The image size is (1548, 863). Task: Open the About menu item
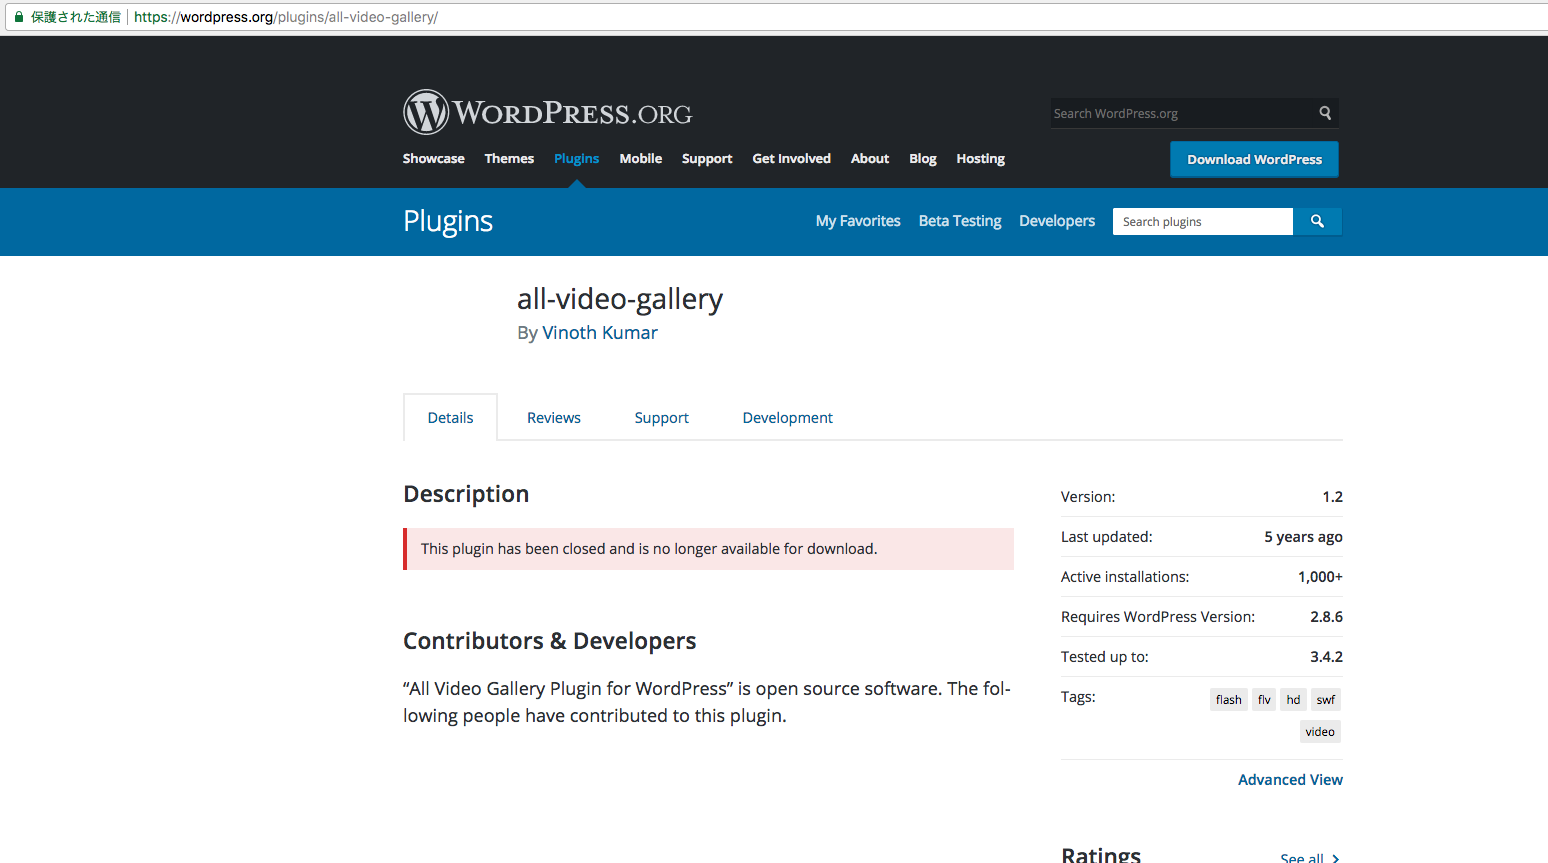(870, 158)
